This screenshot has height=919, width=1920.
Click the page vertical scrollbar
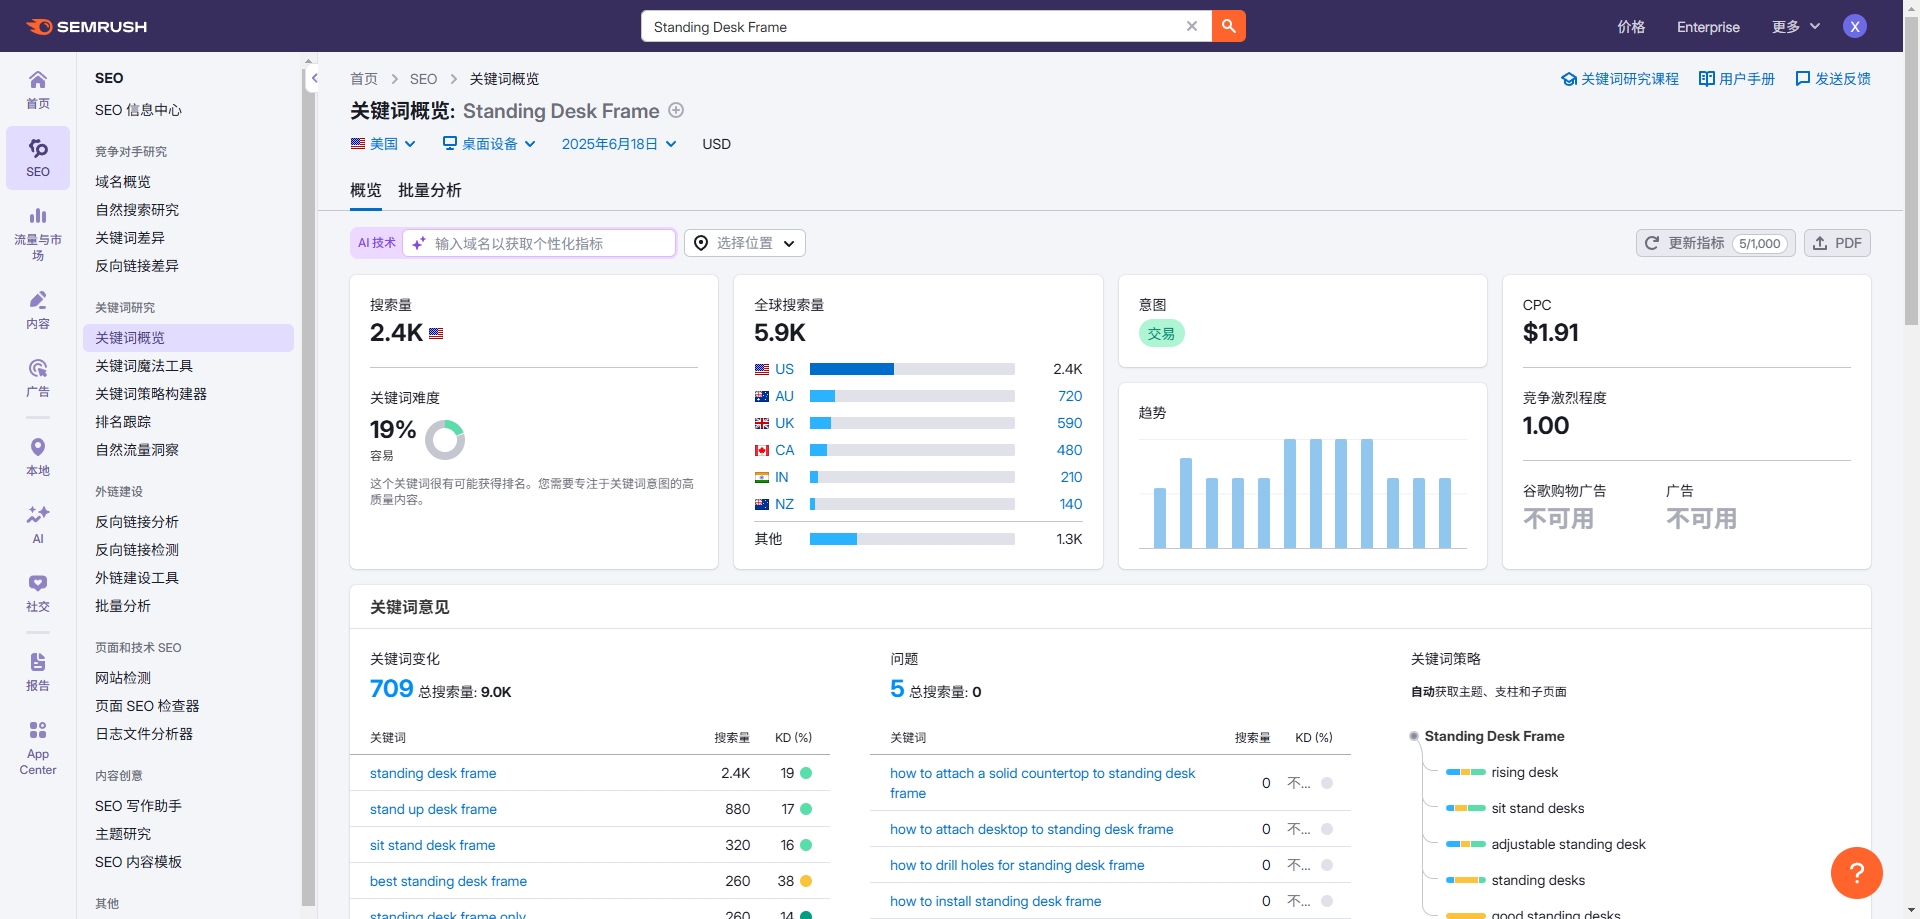tap(1911, 170)
